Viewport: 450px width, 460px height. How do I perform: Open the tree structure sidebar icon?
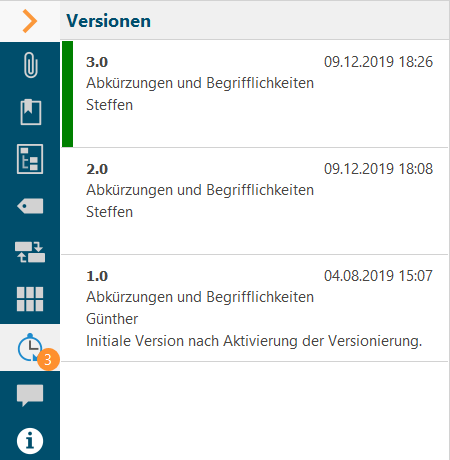pos(30,159)
